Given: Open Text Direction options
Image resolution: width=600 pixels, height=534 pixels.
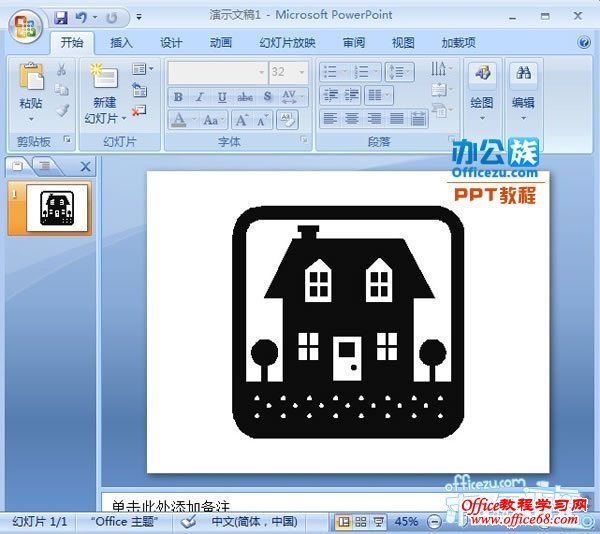Looking at the screenshot, I should [441, 69].
